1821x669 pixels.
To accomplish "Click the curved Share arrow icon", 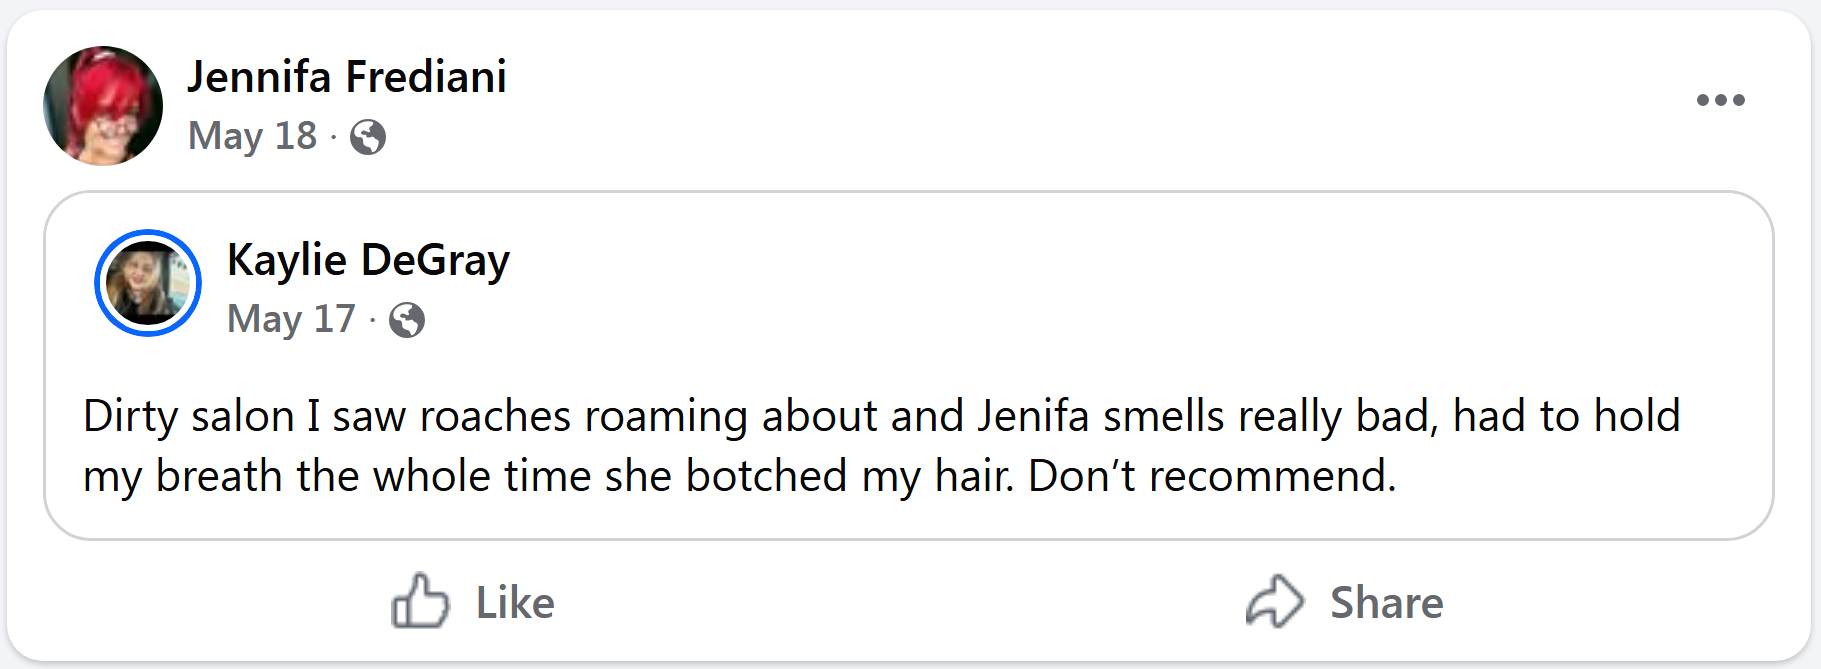I will 1275,601.
